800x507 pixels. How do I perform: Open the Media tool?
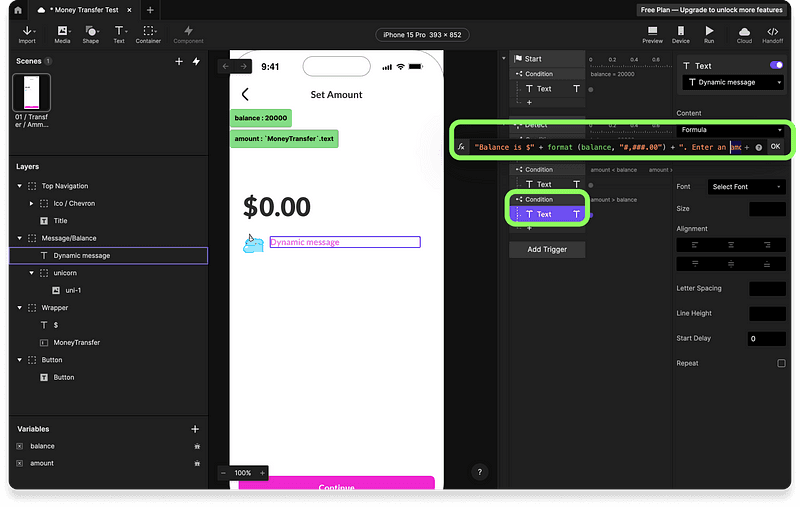point(62,35)
